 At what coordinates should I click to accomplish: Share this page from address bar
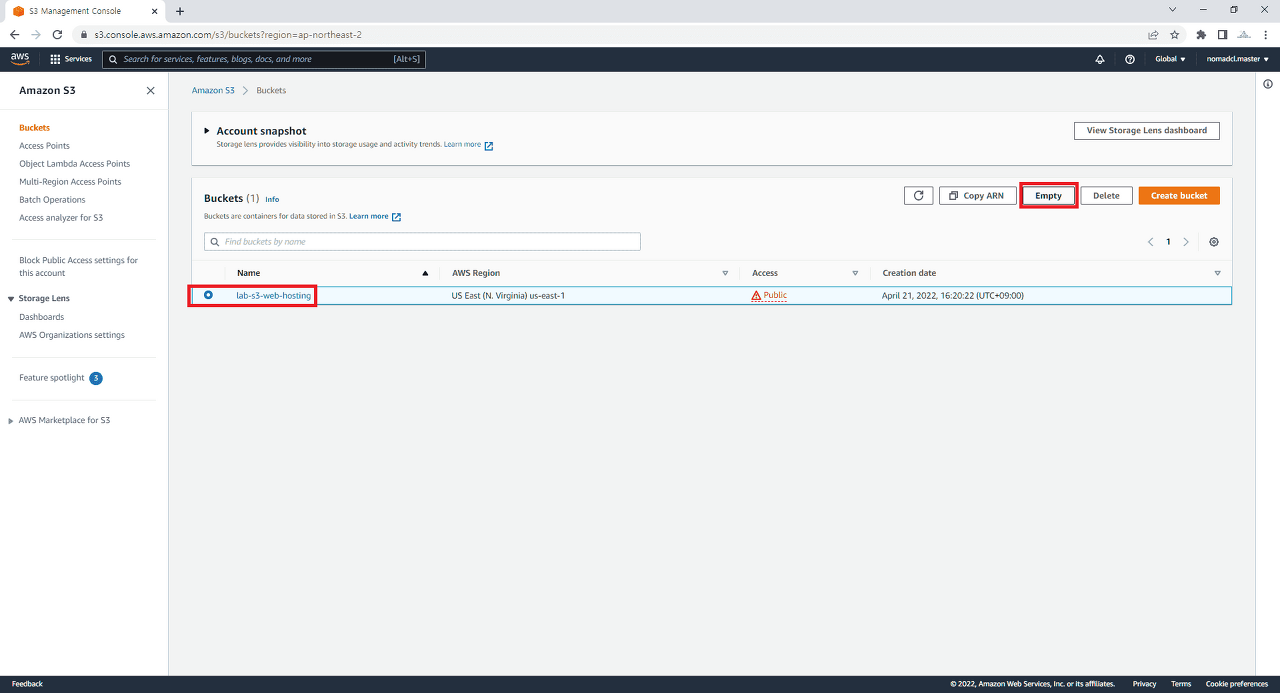tap(1153, 34)
